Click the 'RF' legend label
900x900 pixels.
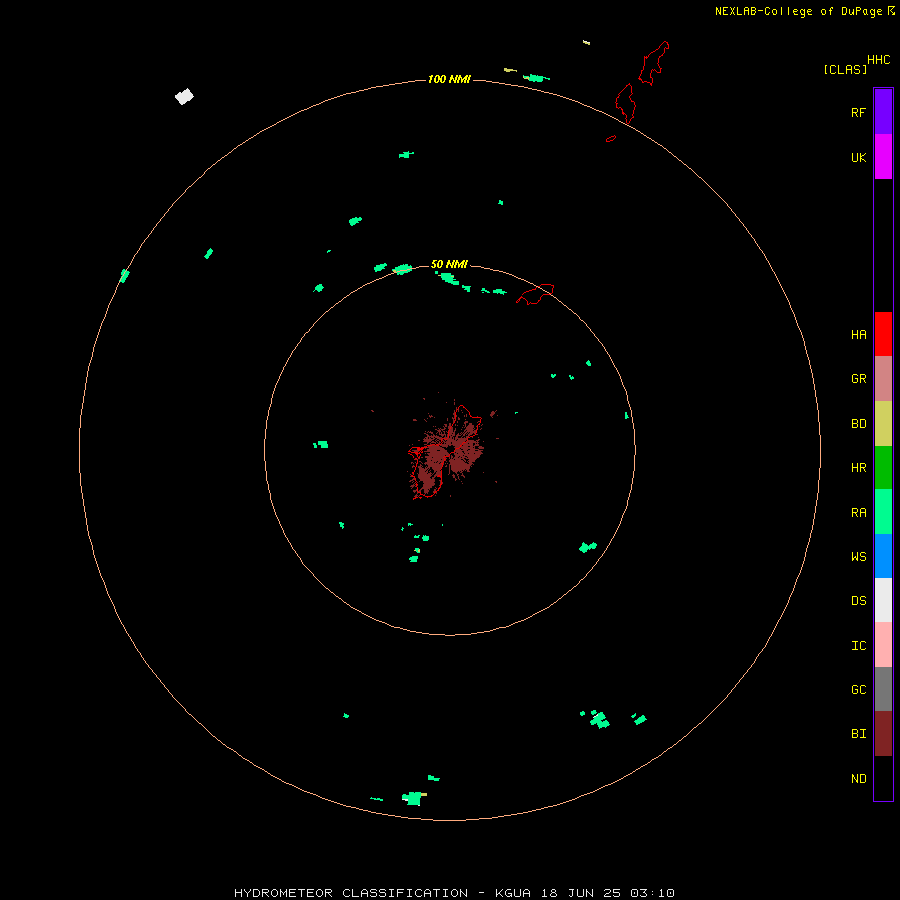point(858,112)
